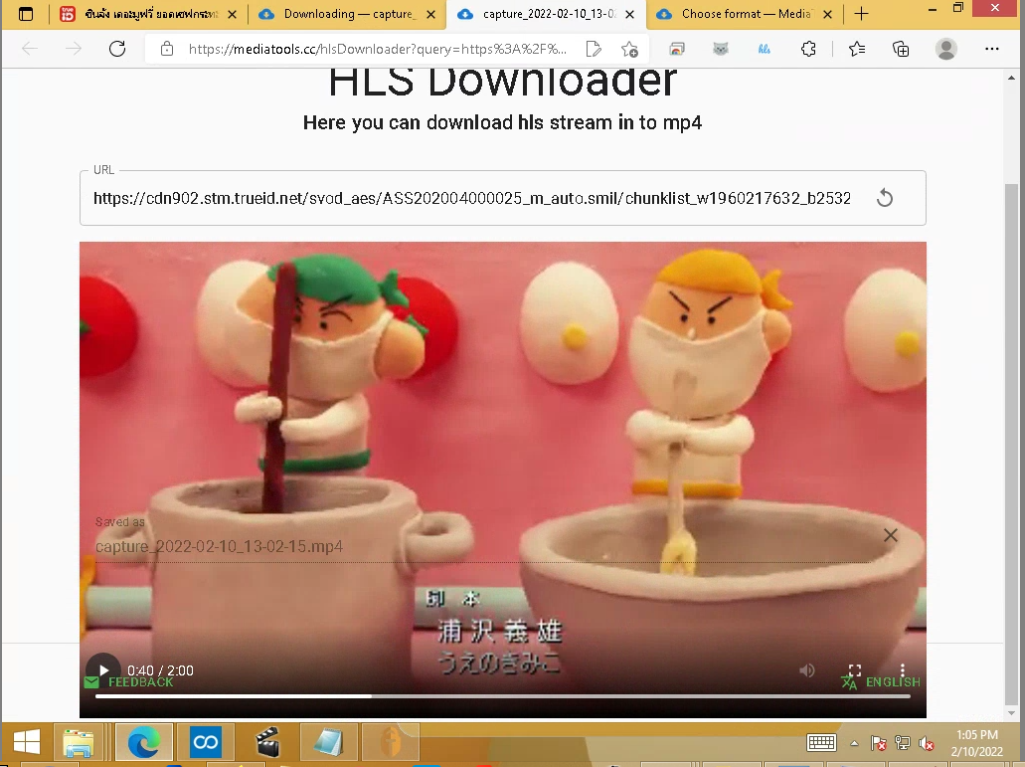Close the Downloading — capture tab

(431, 14)
